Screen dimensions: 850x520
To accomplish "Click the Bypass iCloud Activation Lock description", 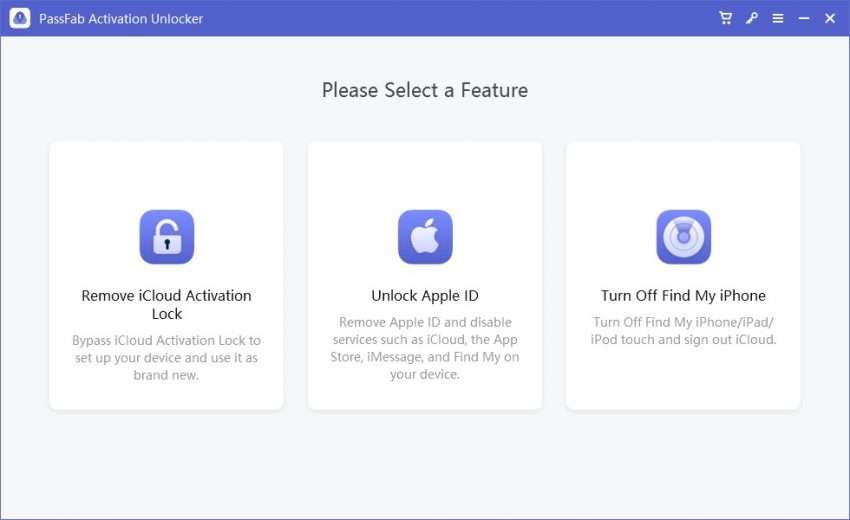I will point(166,357).
